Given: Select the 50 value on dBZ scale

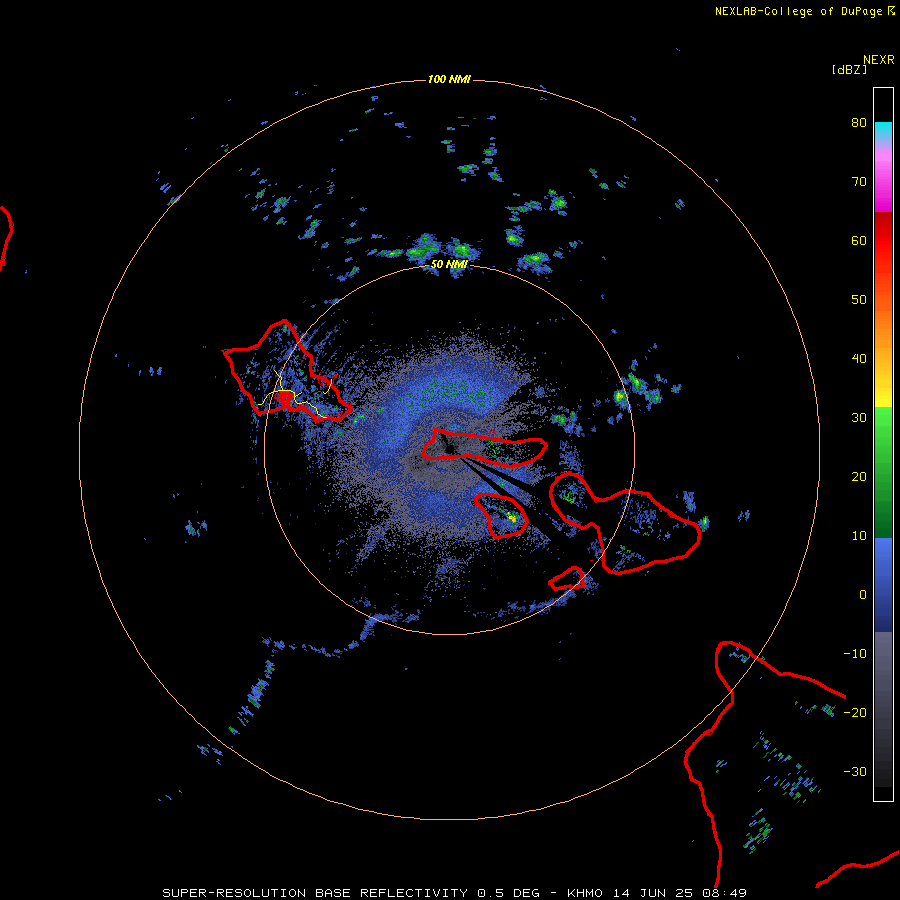Looking at the screenshot, I should click(x=859, y=300).
